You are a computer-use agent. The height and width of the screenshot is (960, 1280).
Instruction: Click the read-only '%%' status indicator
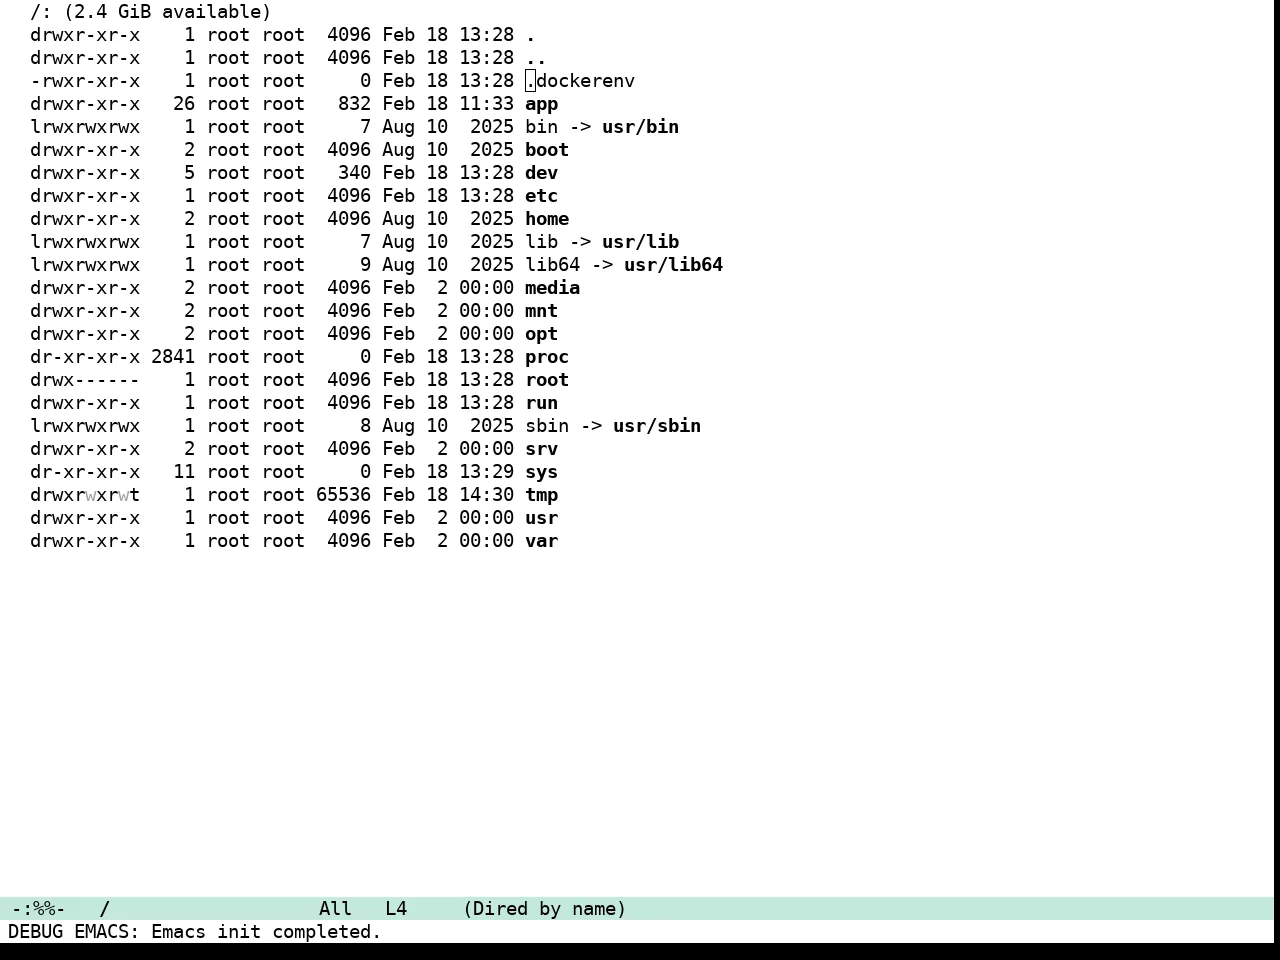[x=44, y=909]
